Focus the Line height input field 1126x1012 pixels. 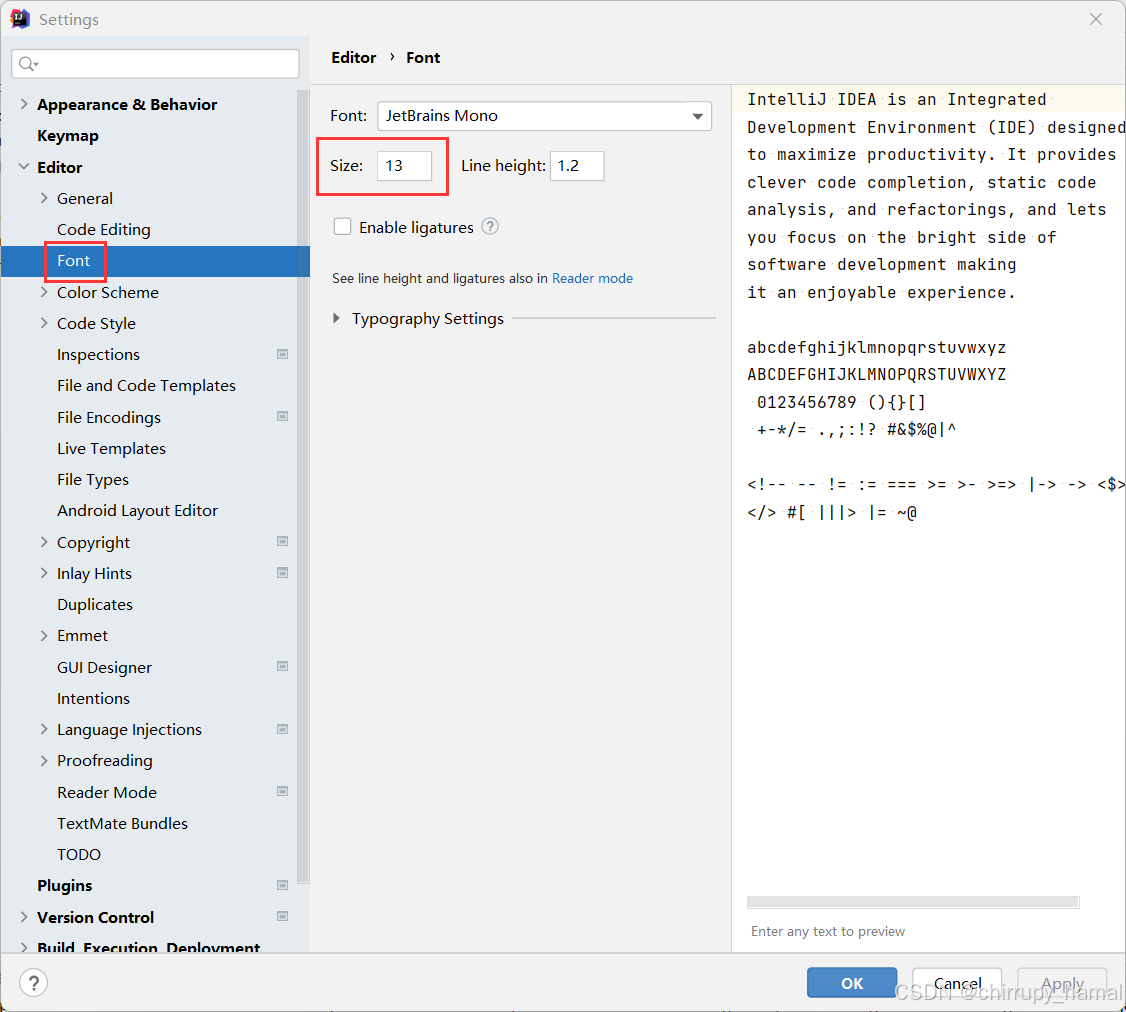(577, 166)
